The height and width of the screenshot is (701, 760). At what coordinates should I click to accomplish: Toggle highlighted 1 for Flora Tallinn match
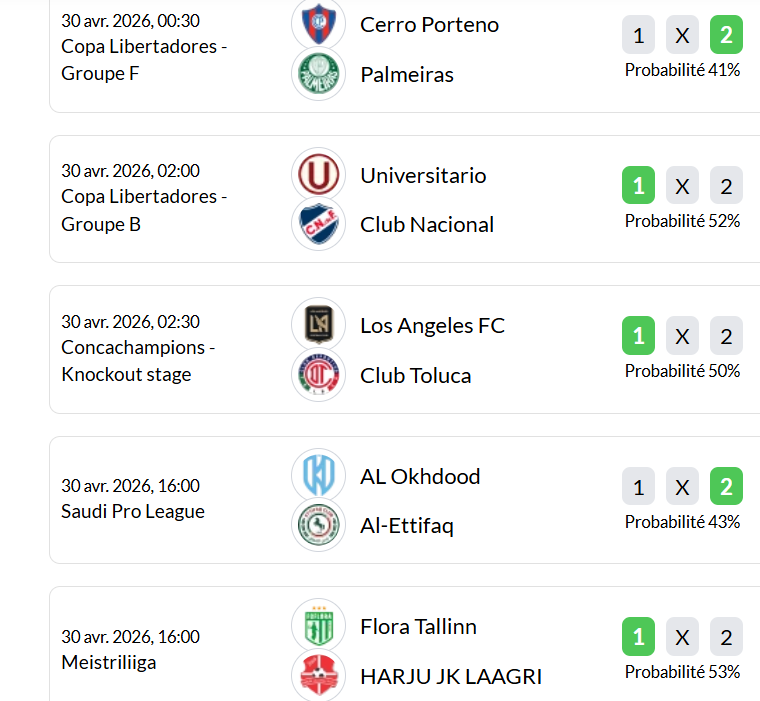point(638,637)
